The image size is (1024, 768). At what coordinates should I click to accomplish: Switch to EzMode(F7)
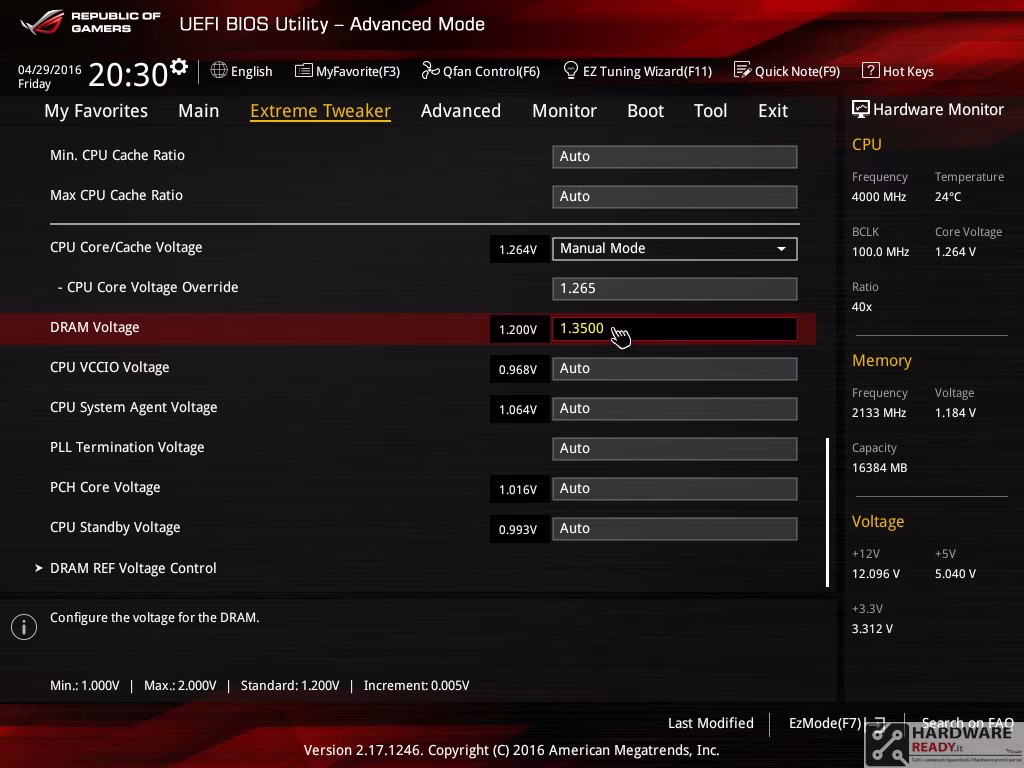(x=825, y=723)
